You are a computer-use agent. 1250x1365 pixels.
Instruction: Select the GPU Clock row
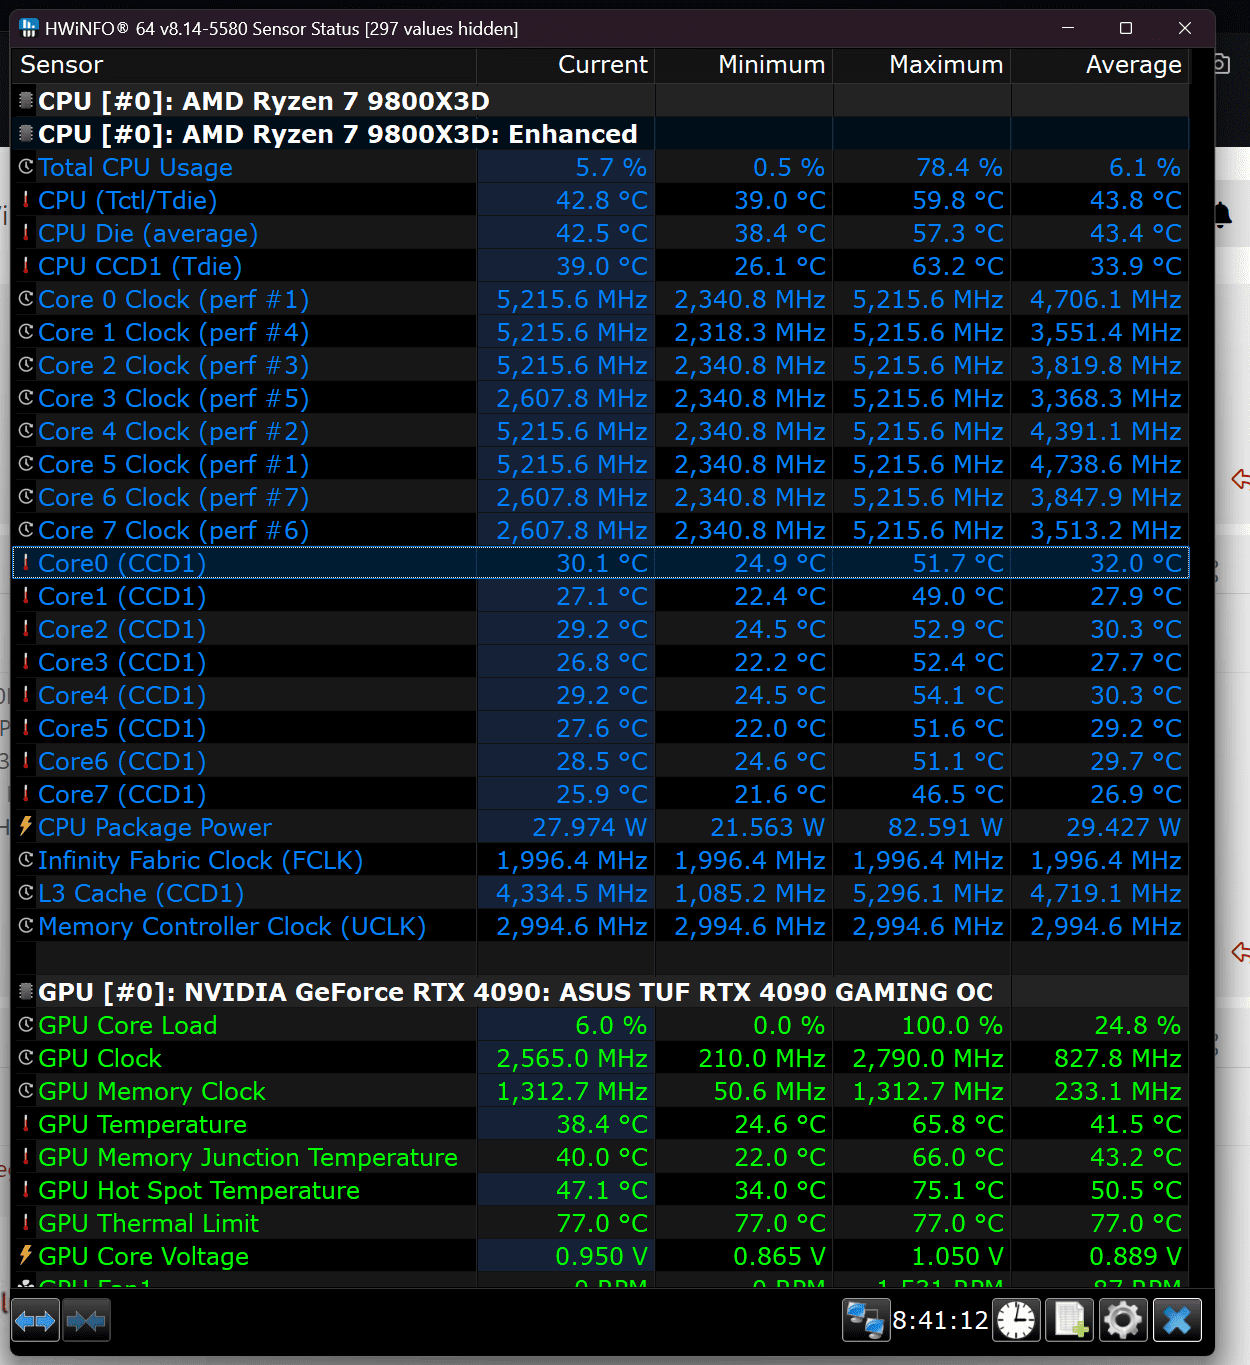(x=600, y=1058)
